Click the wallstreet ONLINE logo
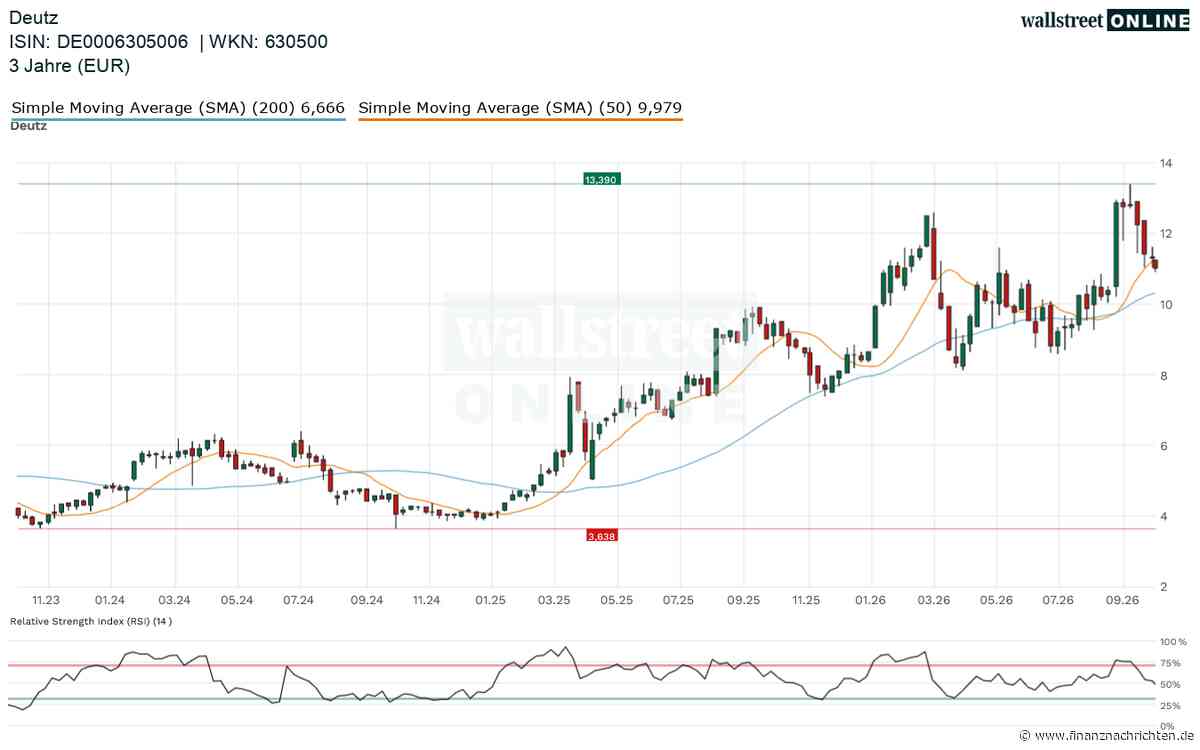1200x750 pixels. click(x=1104, y=20)
